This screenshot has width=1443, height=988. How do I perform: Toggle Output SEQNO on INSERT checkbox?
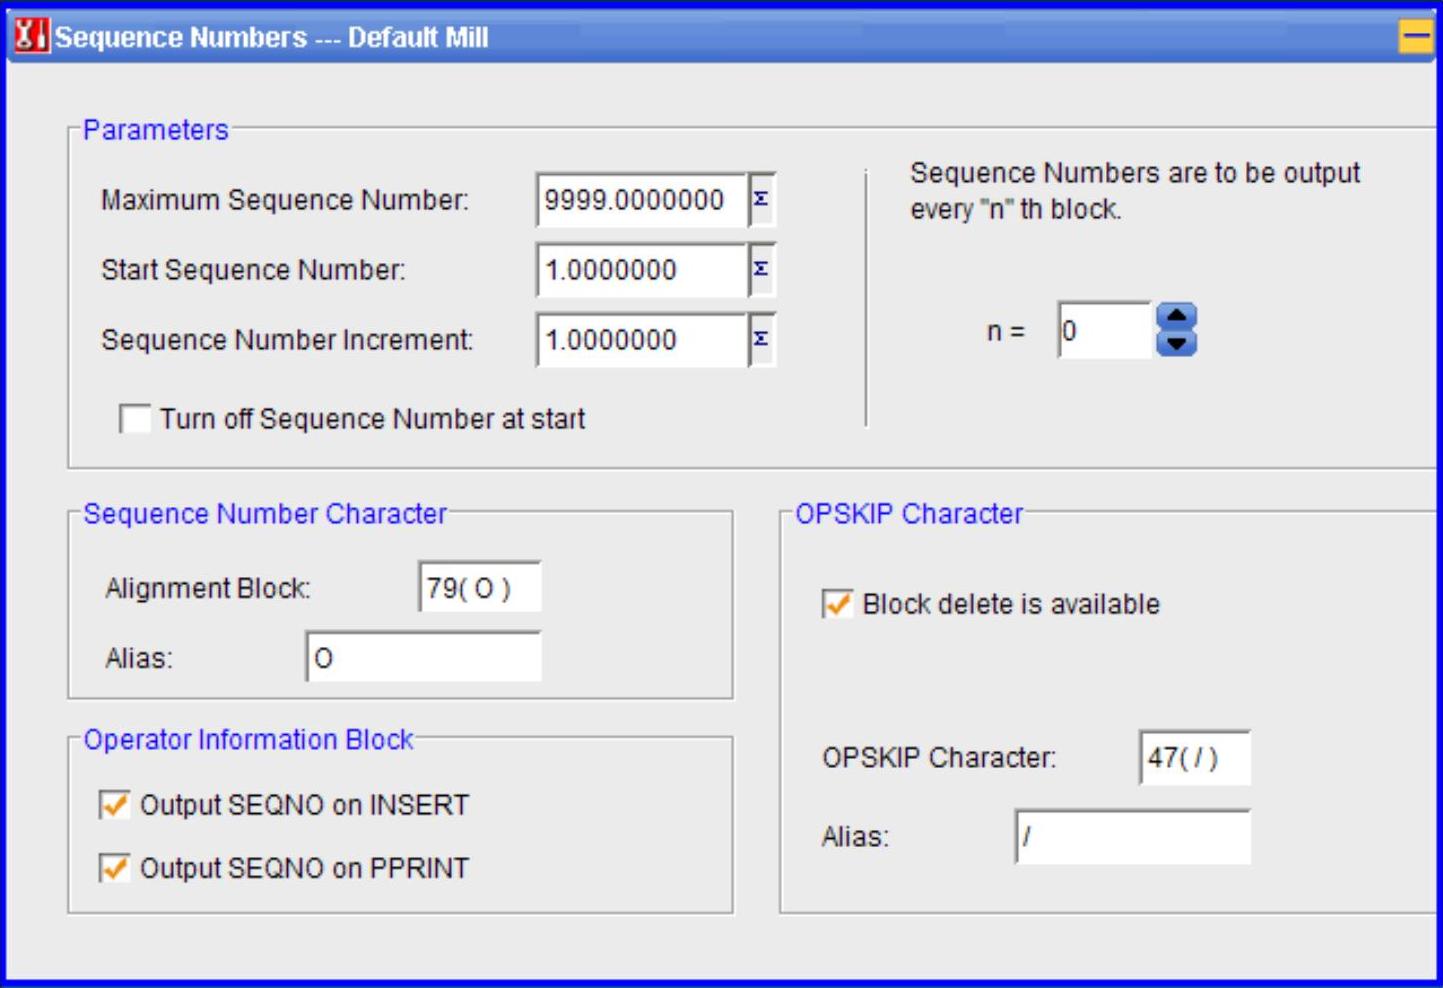tap(115, 805)
